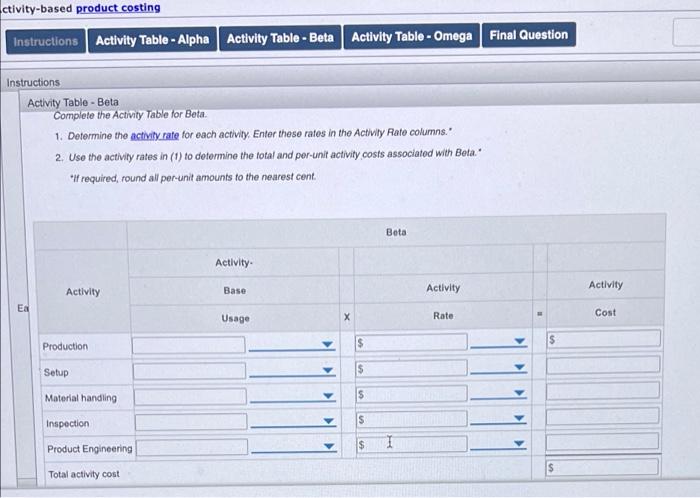Open Material handling rate unit dropdown
The image size is (700, 498).
499,393
